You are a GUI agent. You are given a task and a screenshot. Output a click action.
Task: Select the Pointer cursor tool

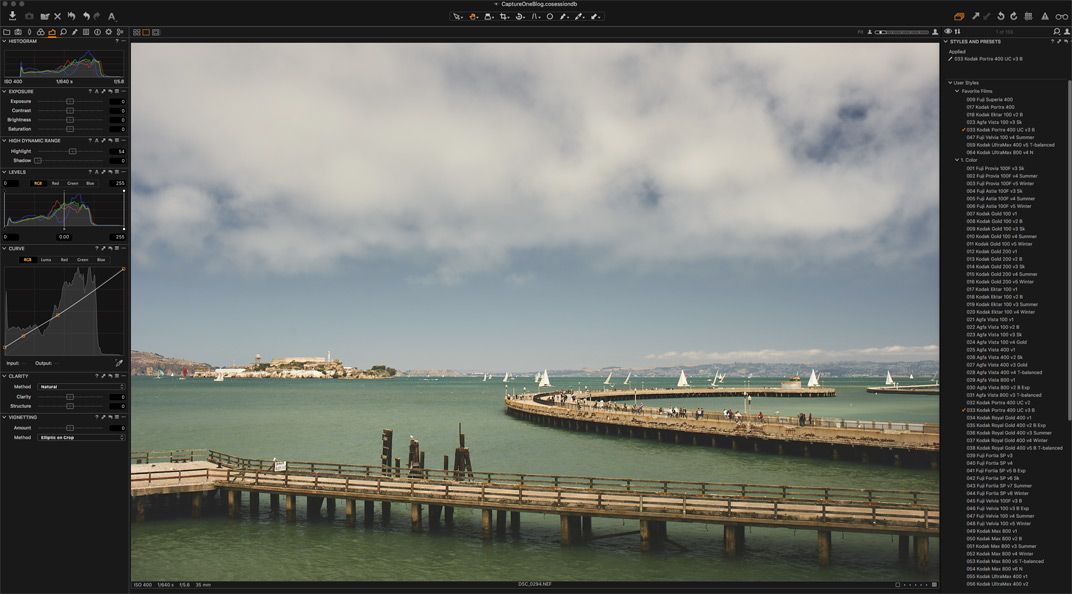[457, 16]
